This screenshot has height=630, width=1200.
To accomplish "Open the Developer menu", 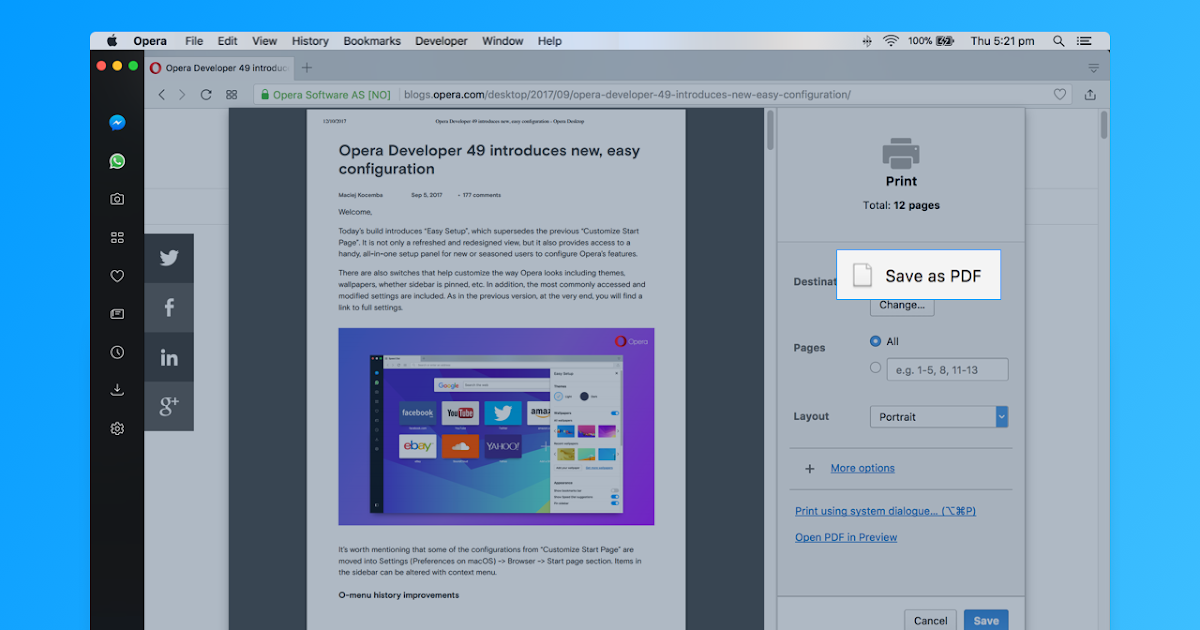I will [x=441, y=41].
